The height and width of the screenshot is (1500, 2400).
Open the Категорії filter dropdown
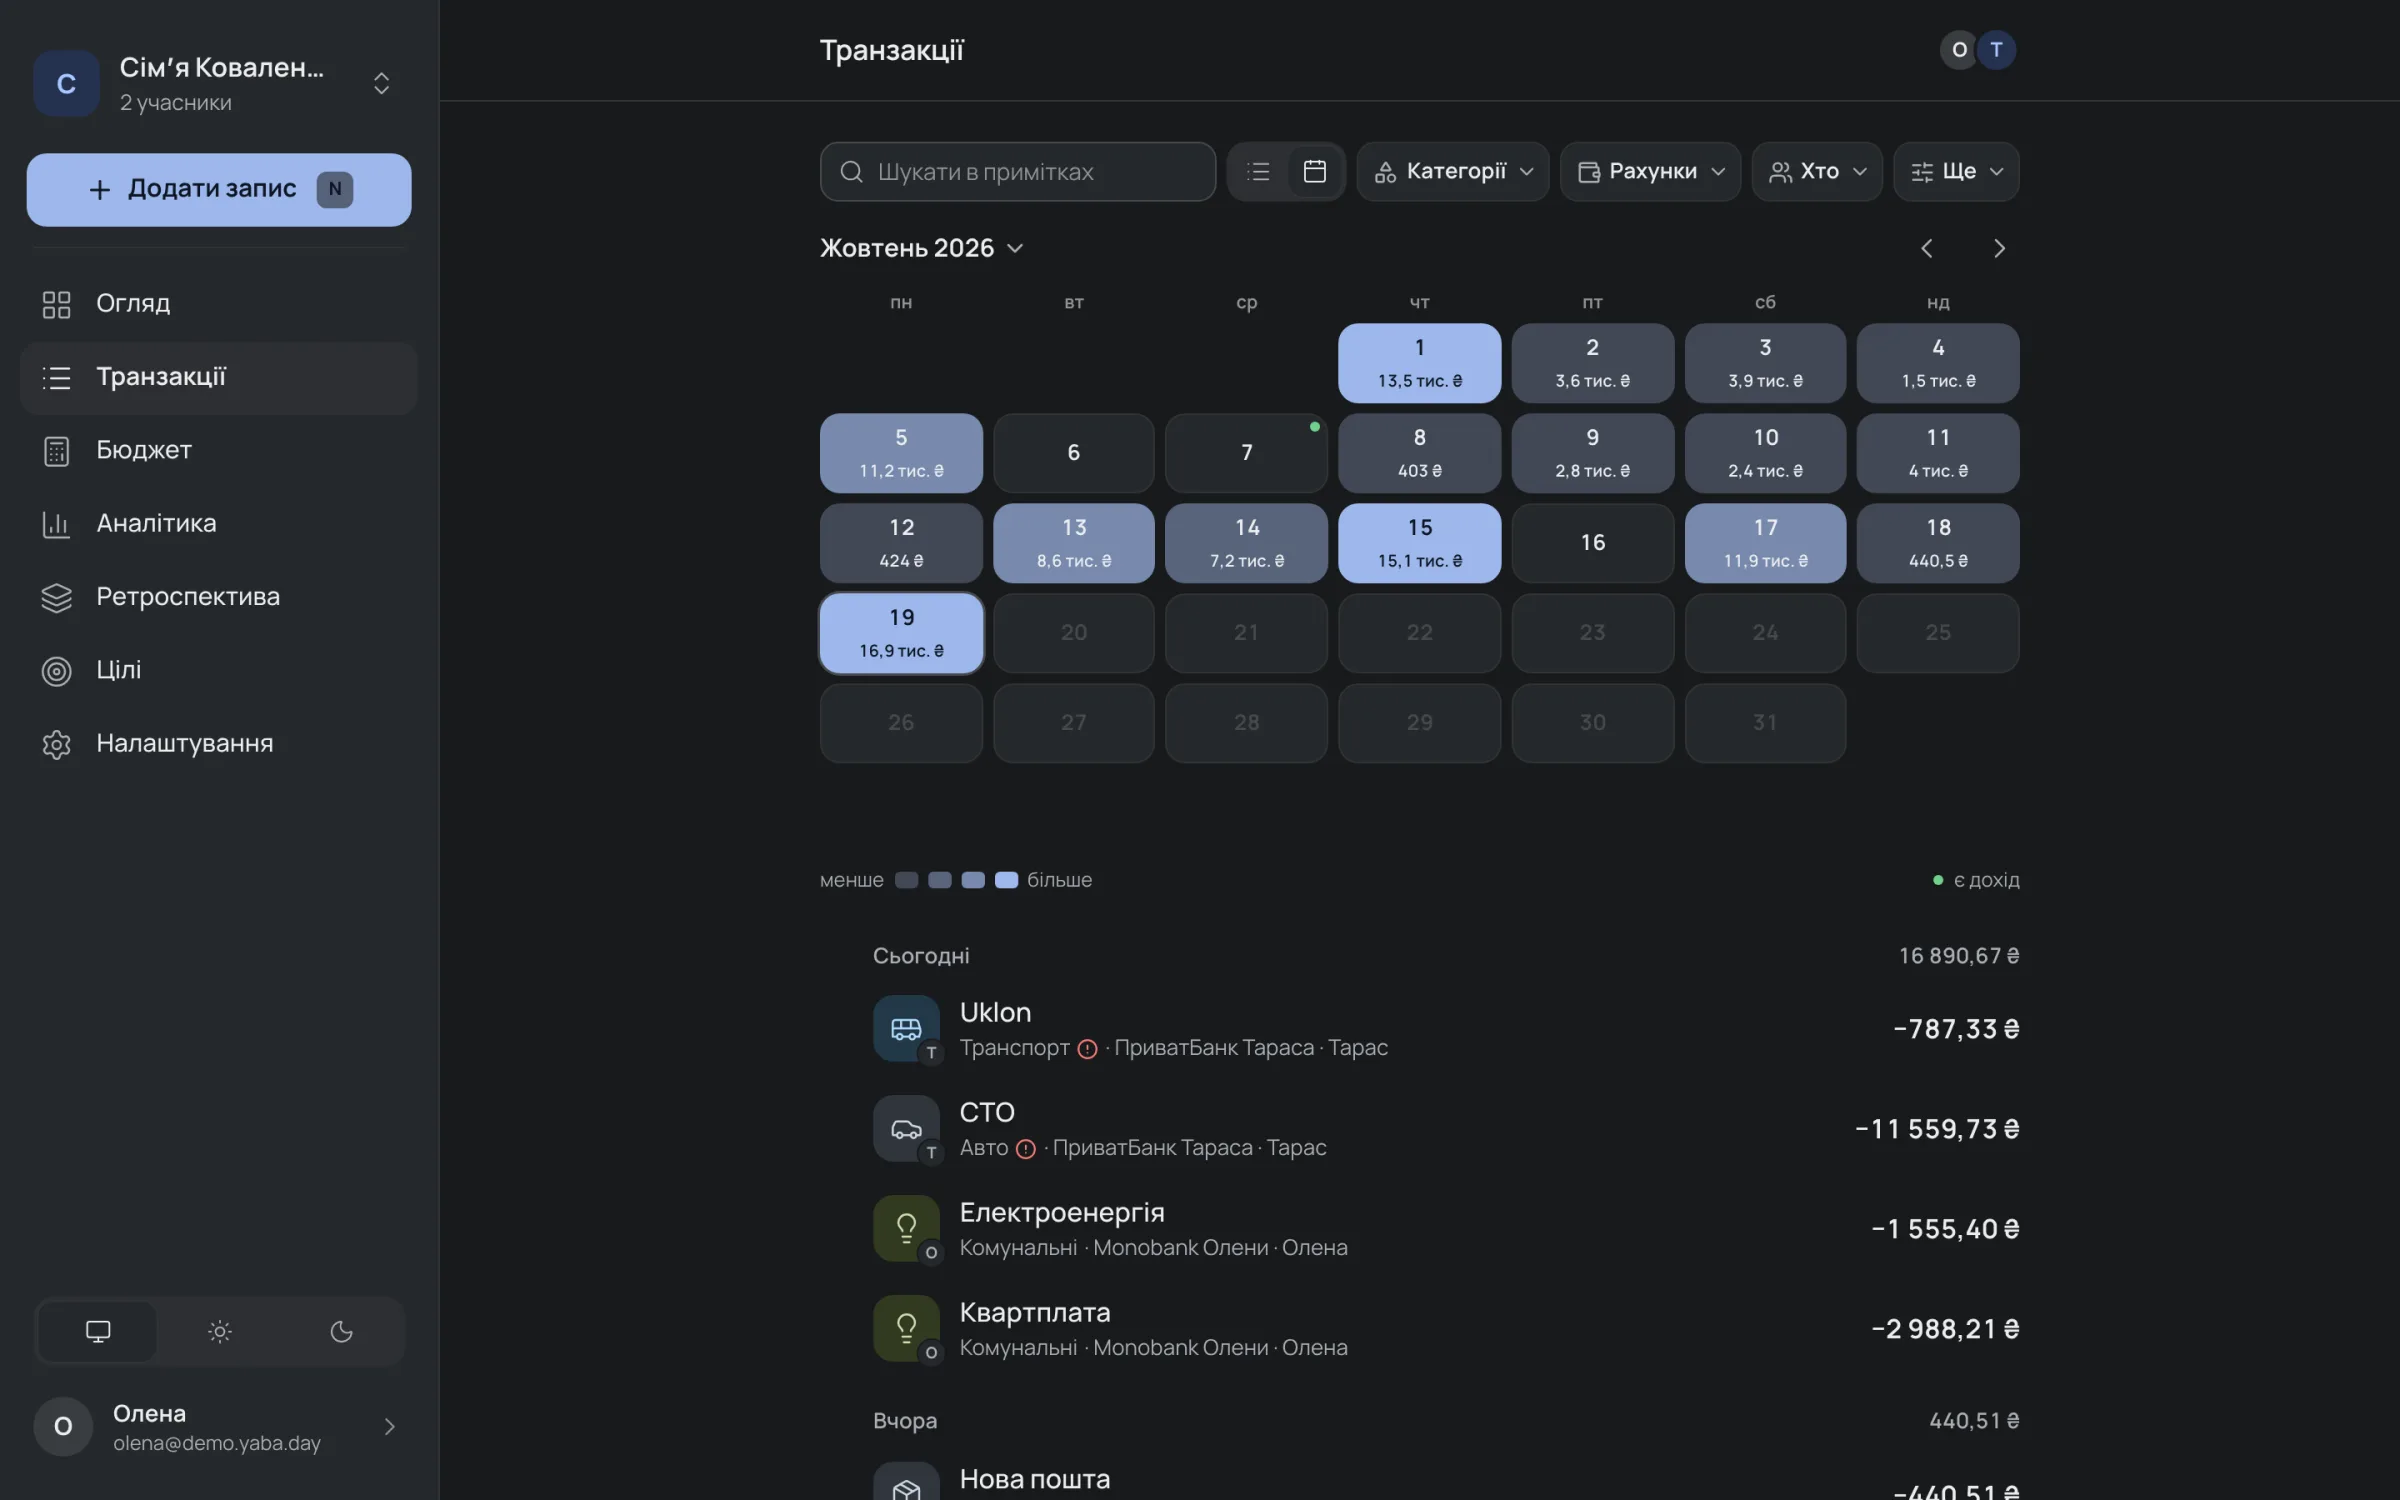point(1452,172)
